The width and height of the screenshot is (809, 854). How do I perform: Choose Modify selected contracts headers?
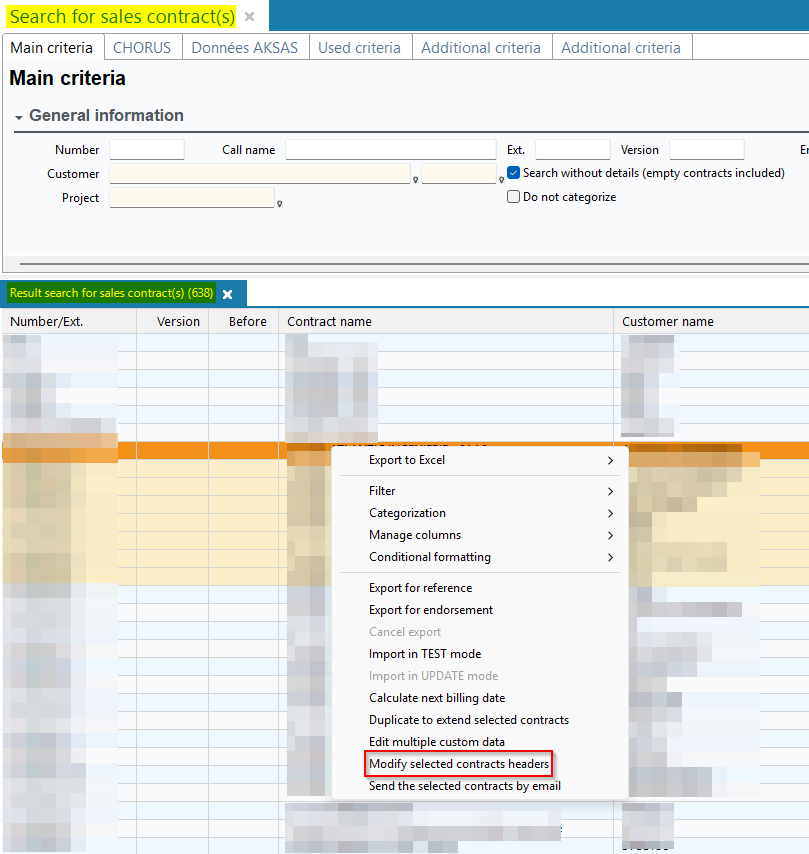459,764
